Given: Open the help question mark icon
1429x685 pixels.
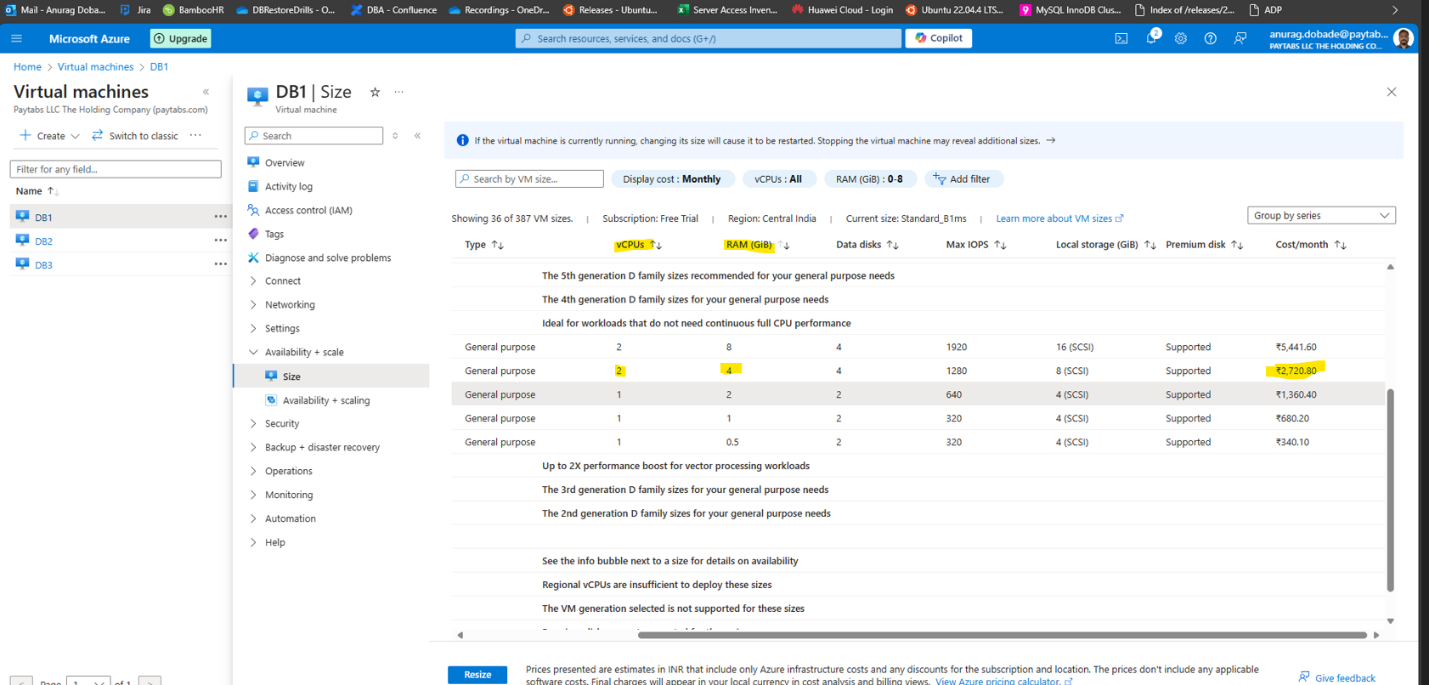Looking at the screenshot, I should [1210, 38].
